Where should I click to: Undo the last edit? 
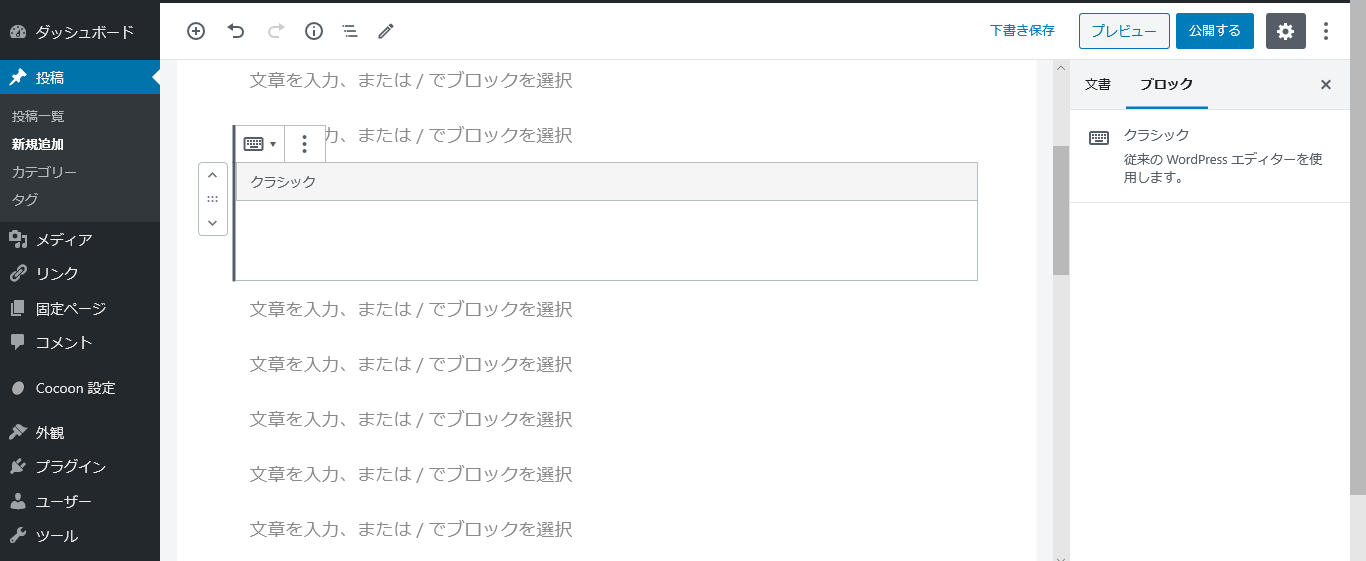point(236,31)
